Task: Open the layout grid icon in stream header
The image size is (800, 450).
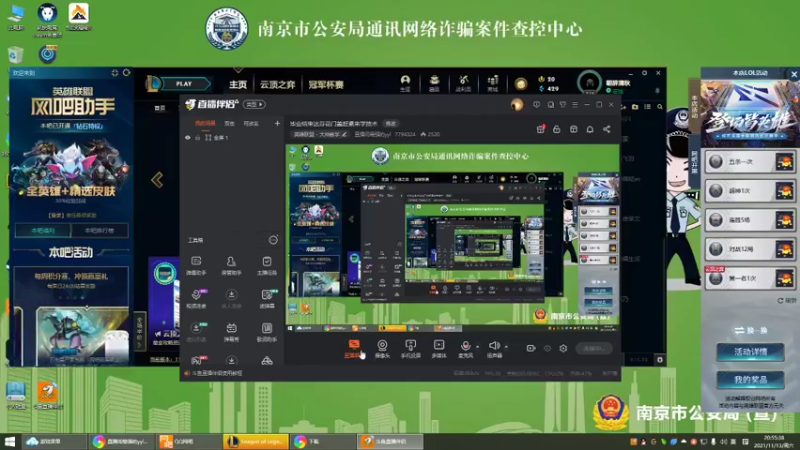Action: (x=573, y=129)
